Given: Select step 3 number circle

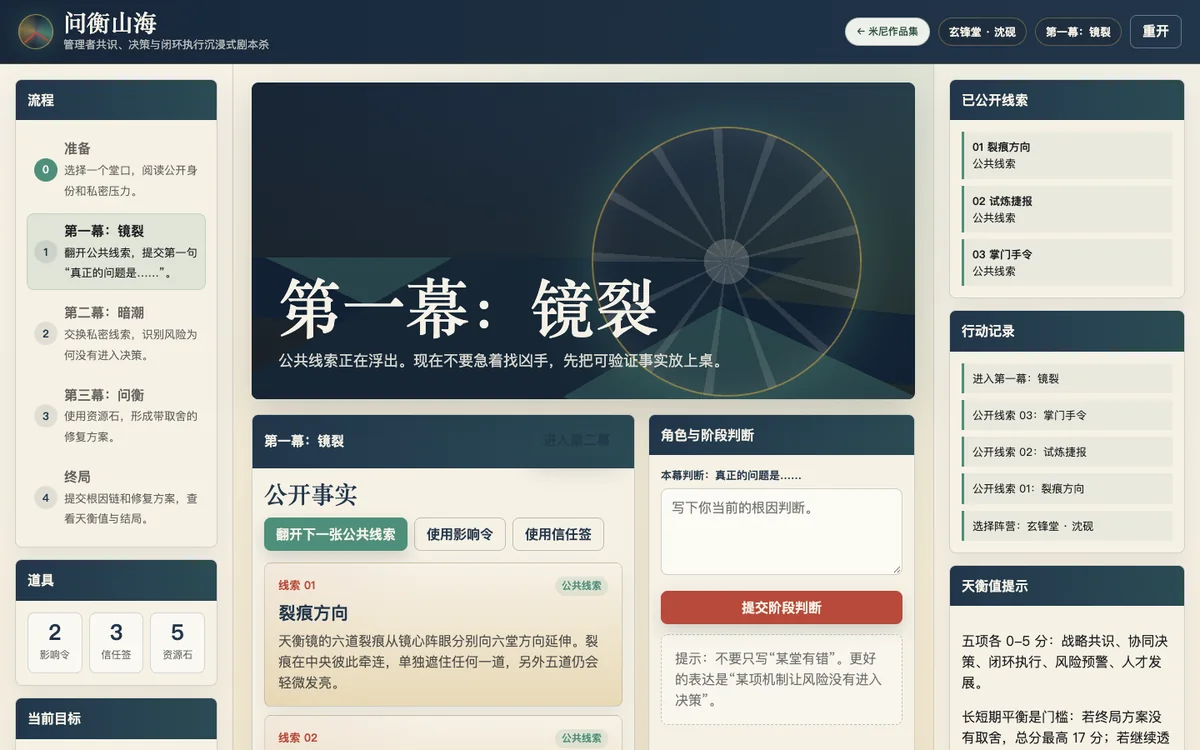Looking at the screenshot, I should tap(45, 415).
